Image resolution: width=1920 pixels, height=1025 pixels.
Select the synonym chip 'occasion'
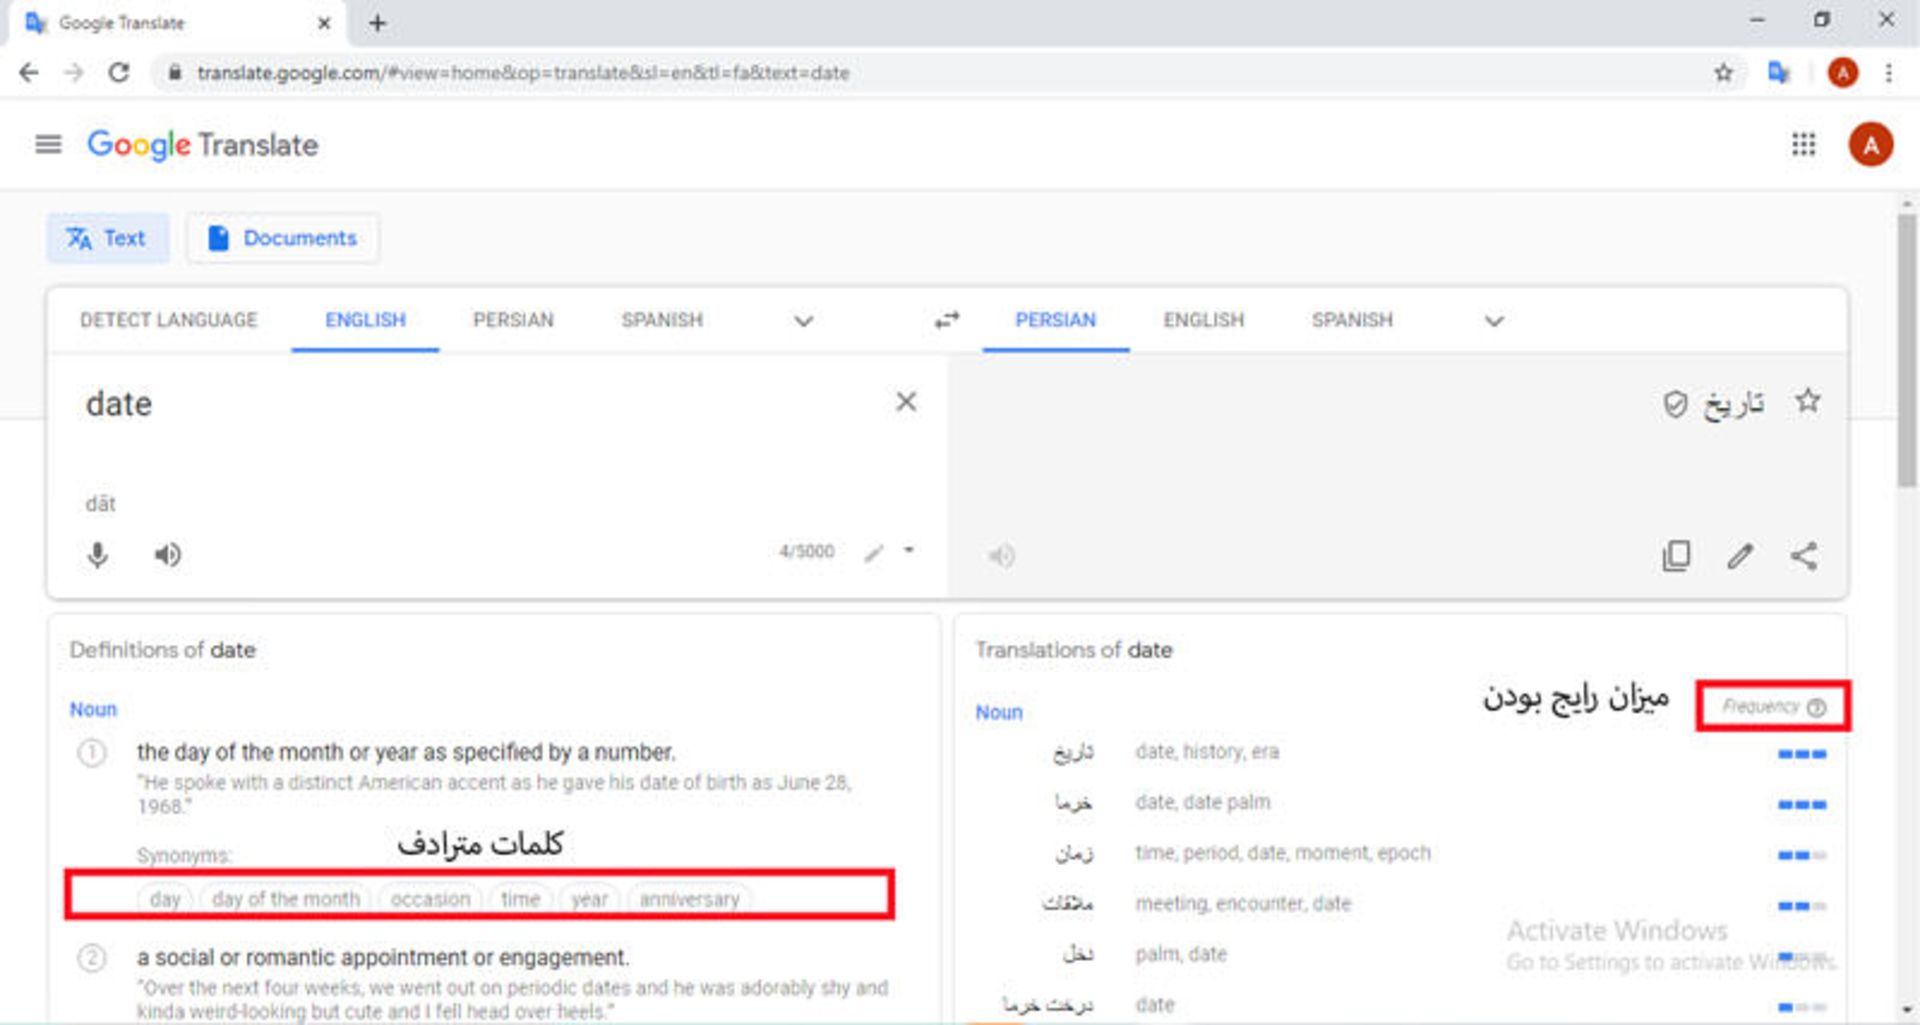pyautogui.click(x=430, y=899)
